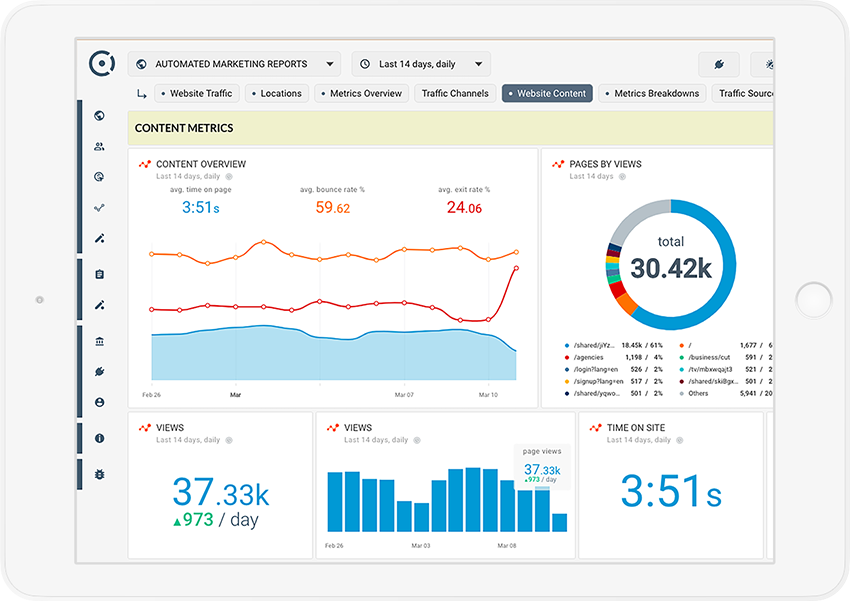Click the trend line sidebar icon
Viewport: 850px width, 601px height.
click(x=99, y=208)
